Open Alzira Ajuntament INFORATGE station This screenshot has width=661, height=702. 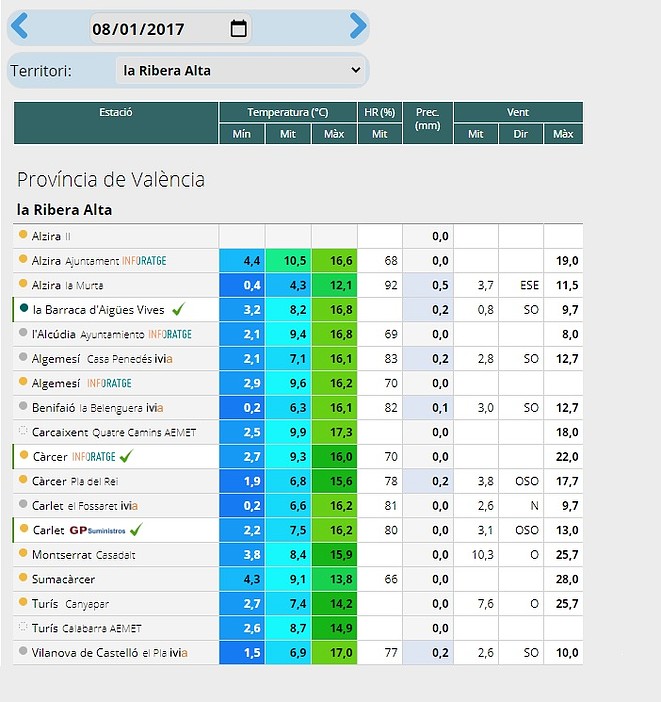99,261
